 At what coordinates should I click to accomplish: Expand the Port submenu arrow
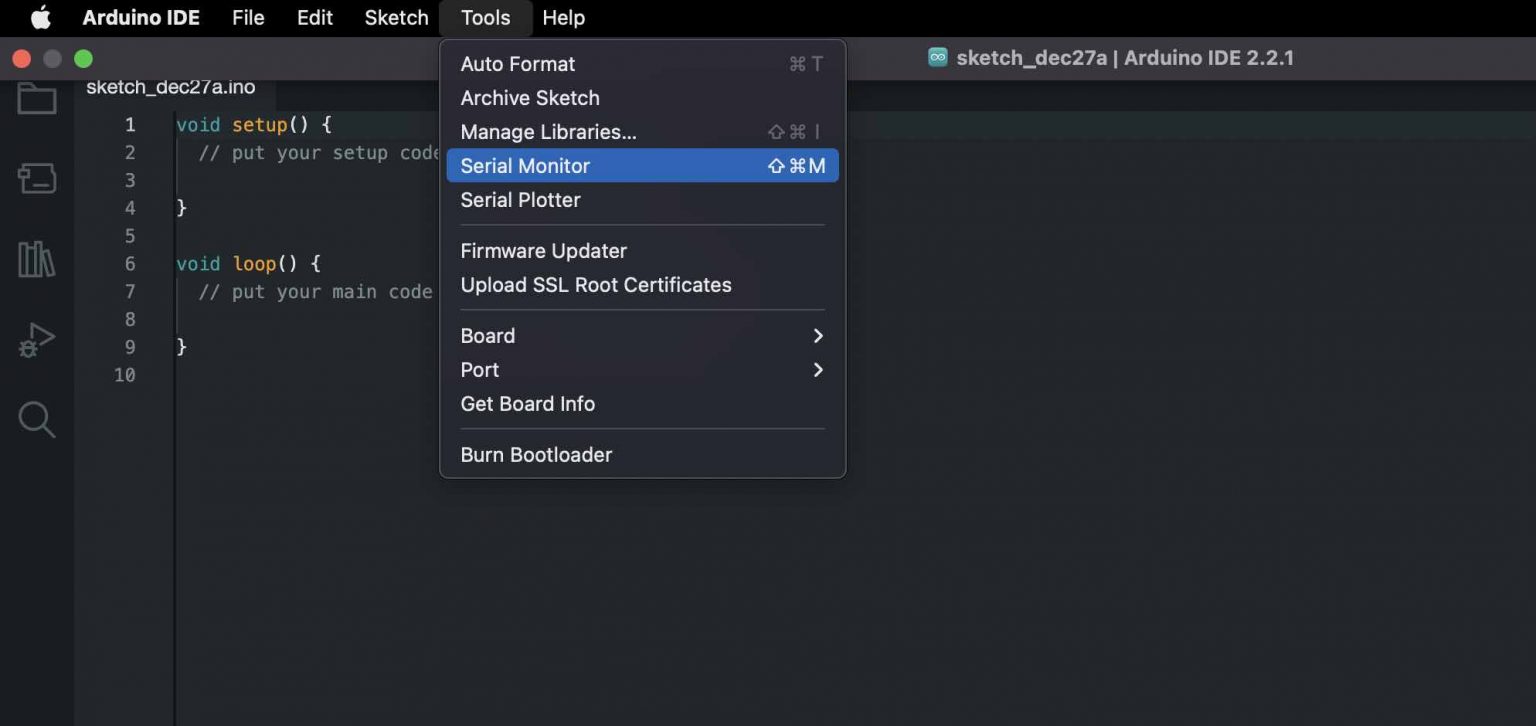click(817, 370)
